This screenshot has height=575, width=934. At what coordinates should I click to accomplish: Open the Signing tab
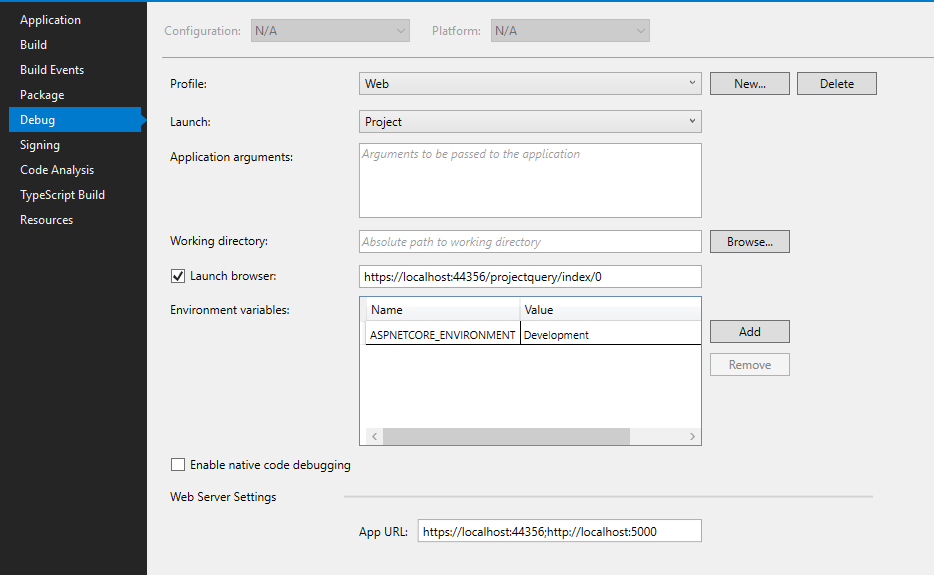click(x=40, y=145)
